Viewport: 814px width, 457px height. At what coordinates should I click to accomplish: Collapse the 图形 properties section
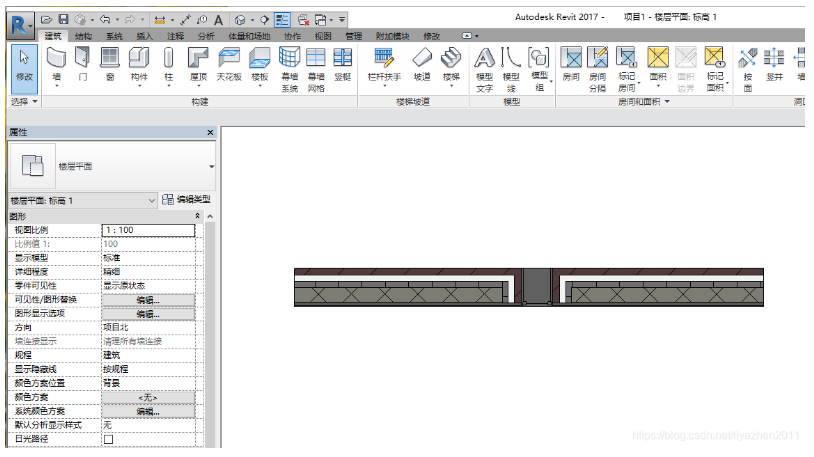[x=197, y=216]
